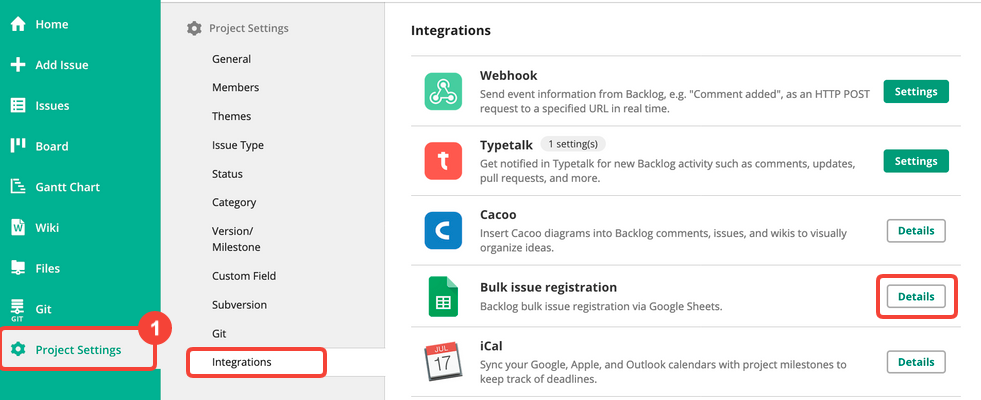Viewport: 981px width, 400px height.
Task: Click the iCal calendar icon
Action: tap(443, 362)
